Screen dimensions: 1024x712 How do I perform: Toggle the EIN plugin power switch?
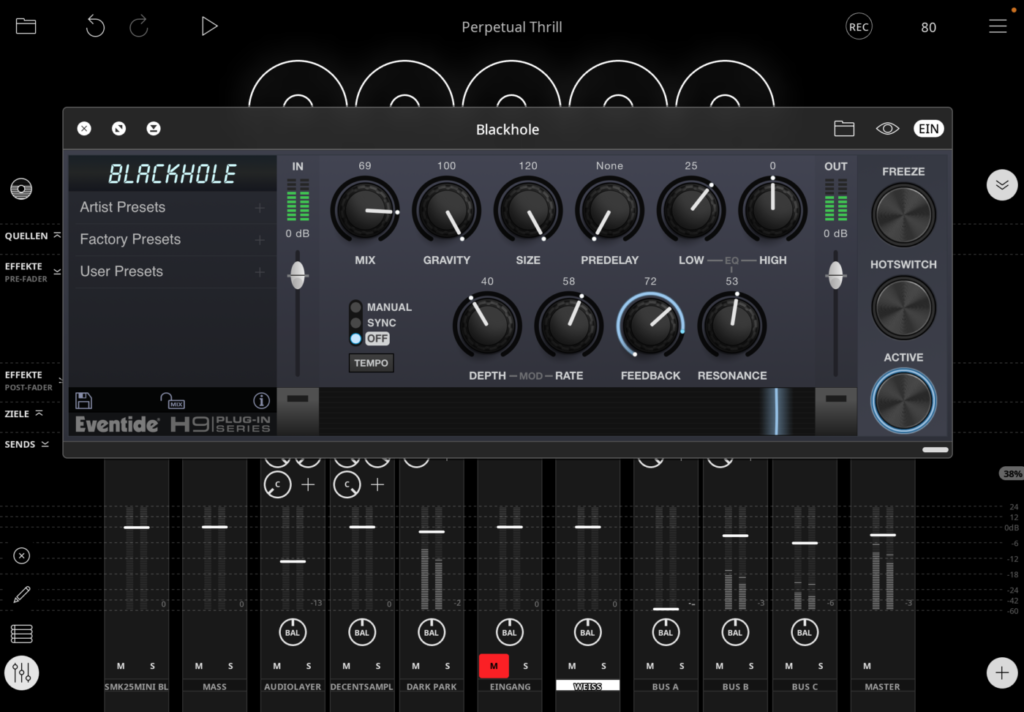pos(928,128)
